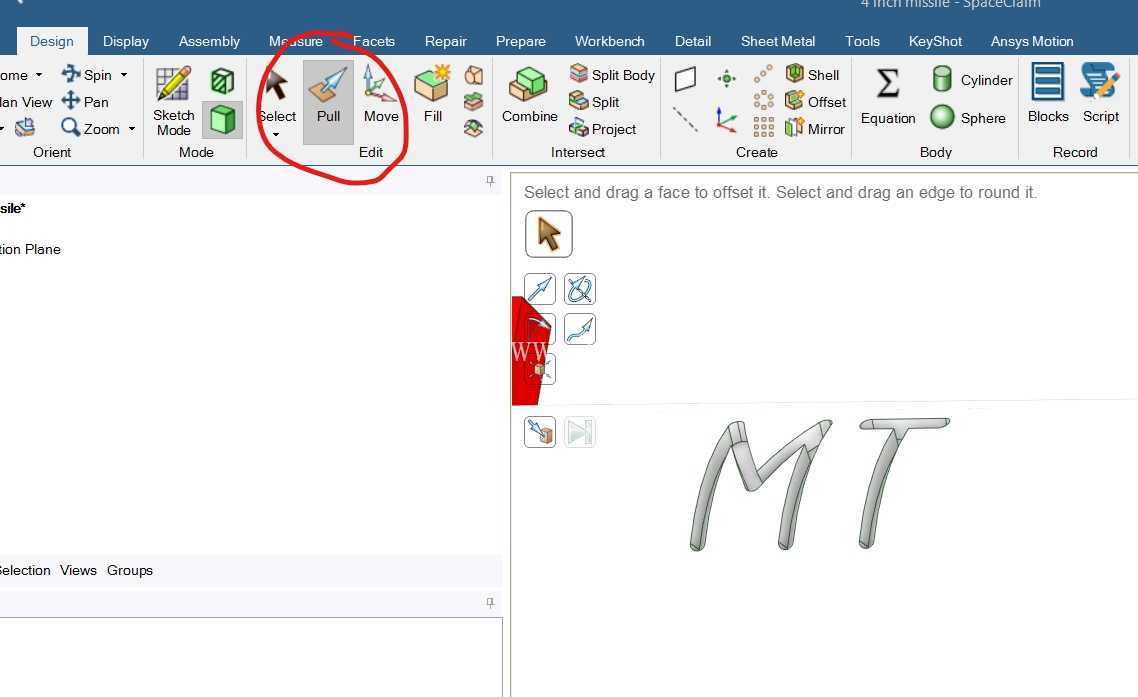Click the Circular Pattern icon

click(763, 100)
